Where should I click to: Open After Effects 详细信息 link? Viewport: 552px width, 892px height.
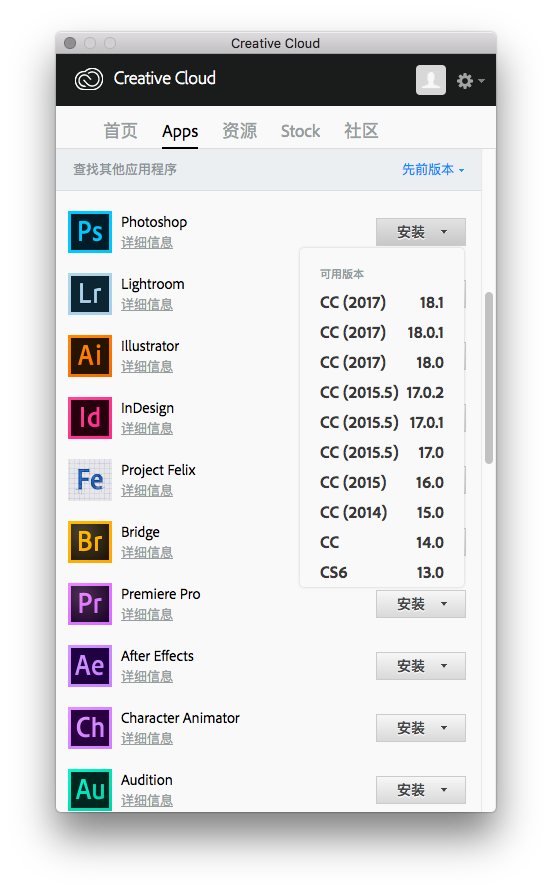(x=147, y=677)
